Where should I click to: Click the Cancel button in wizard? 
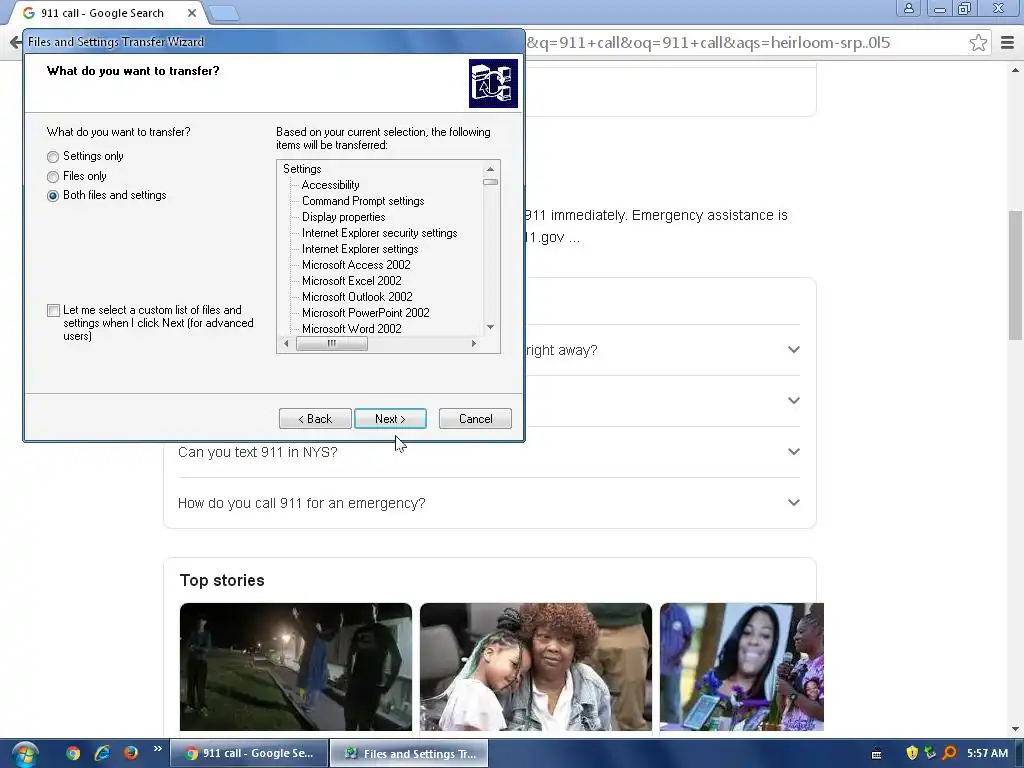pos(475,419)
